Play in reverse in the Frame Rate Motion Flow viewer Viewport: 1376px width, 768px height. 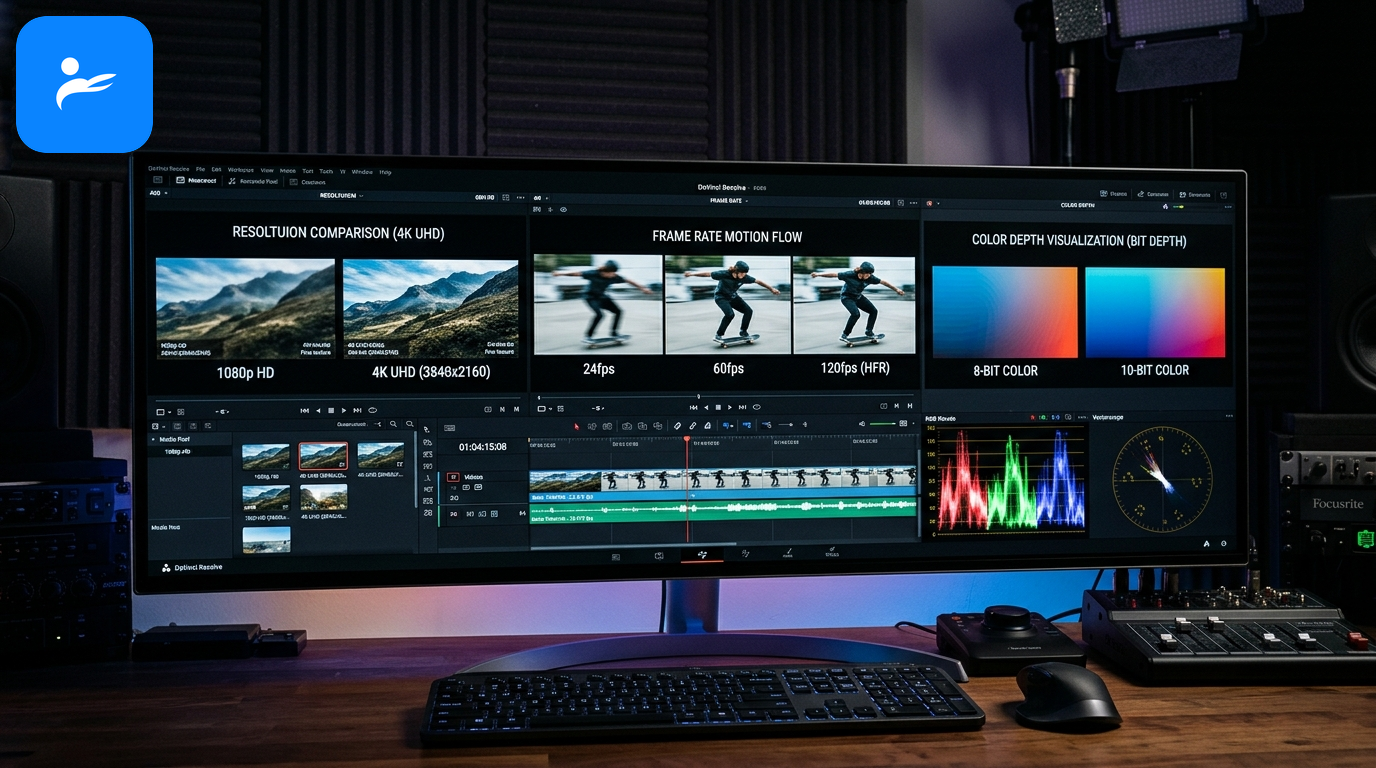pos(706,407)
